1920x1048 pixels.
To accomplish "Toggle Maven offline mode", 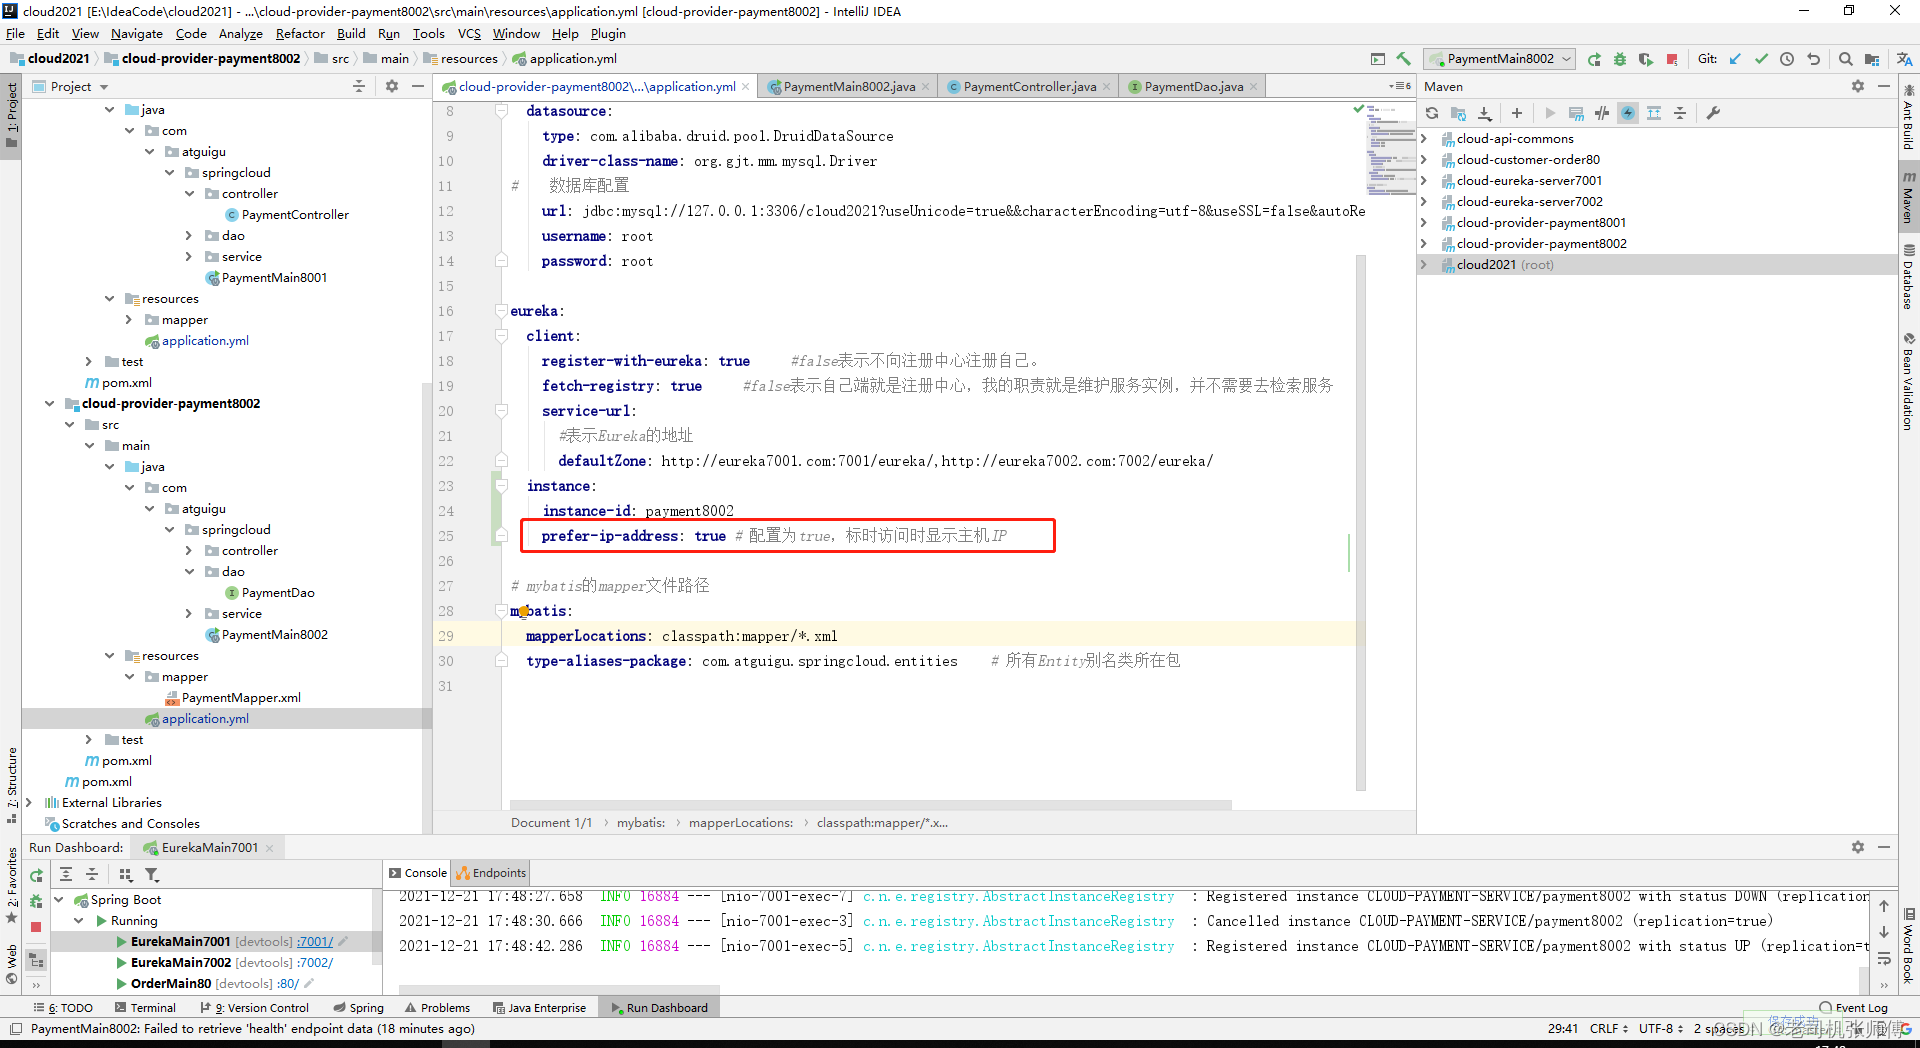I will (1602, 113).
